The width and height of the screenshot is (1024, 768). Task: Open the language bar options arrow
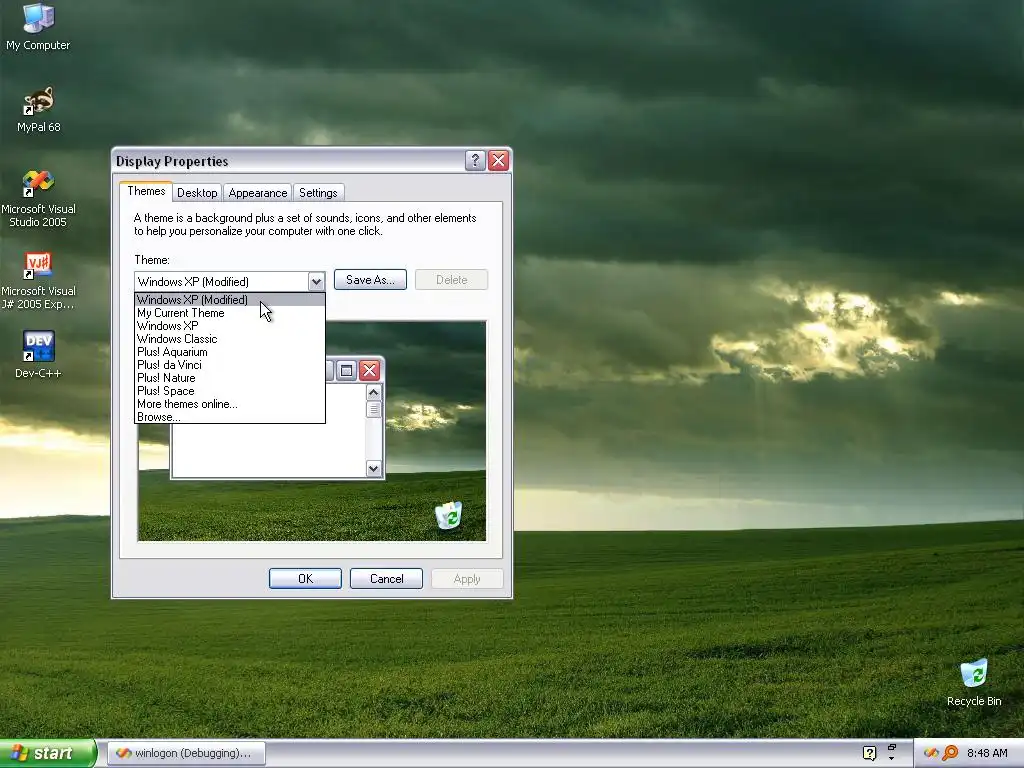tap(891, 758)
